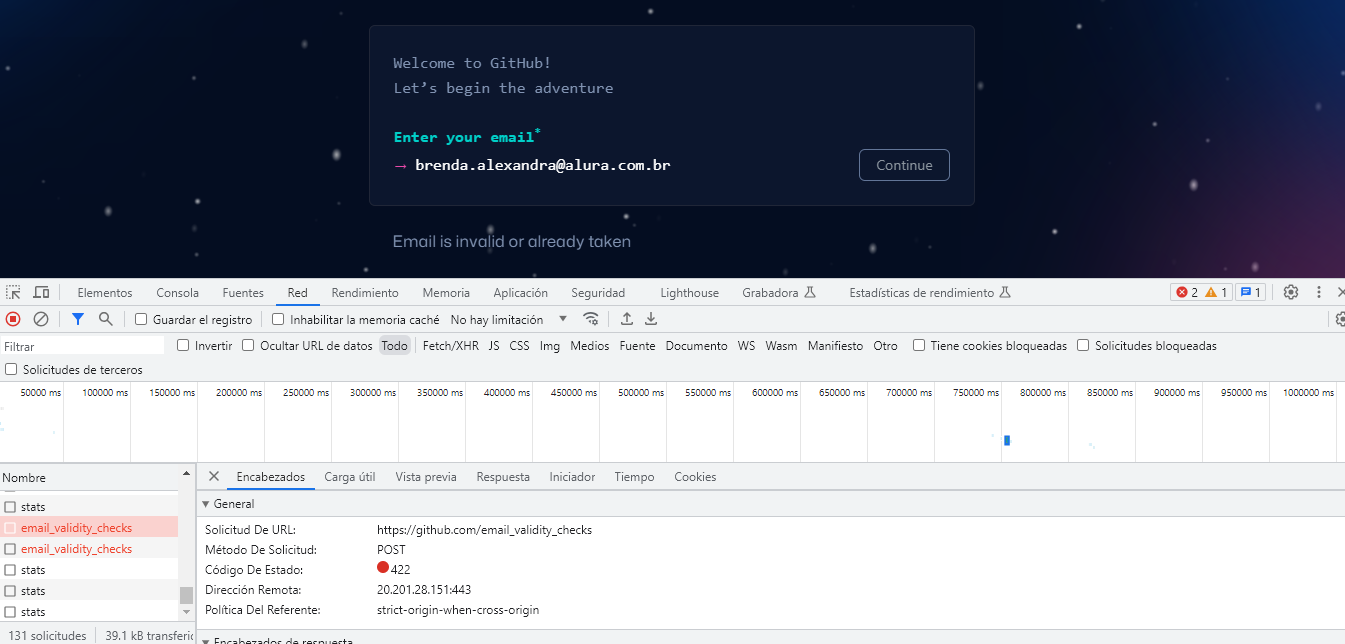Close the request details pane
Image resolution: width=1345 pixels, height=644 pixels.
(213, 477)
